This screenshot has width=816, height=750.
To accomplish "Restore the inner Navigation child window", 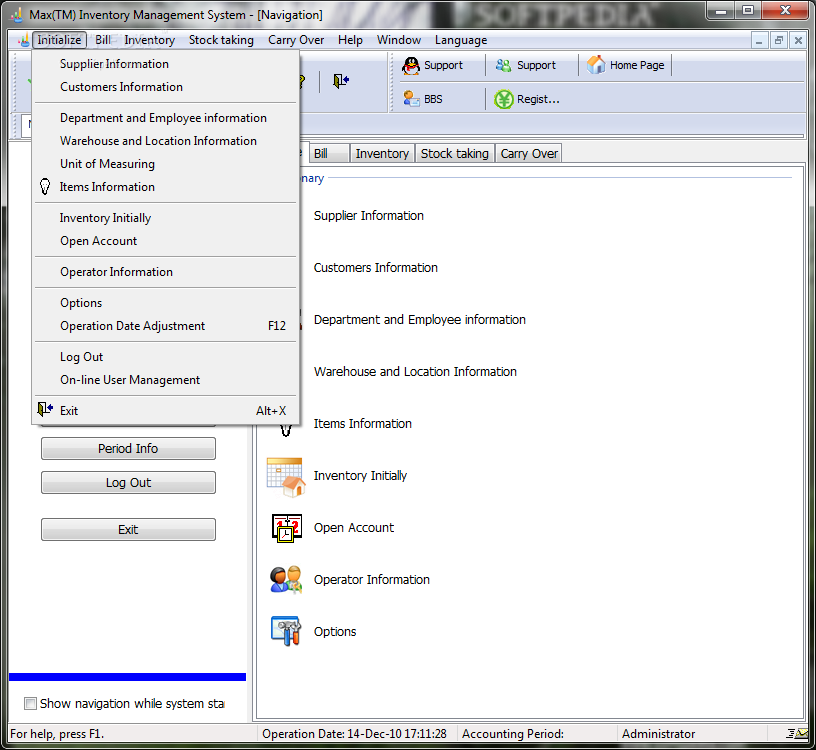I will (779, 40).
